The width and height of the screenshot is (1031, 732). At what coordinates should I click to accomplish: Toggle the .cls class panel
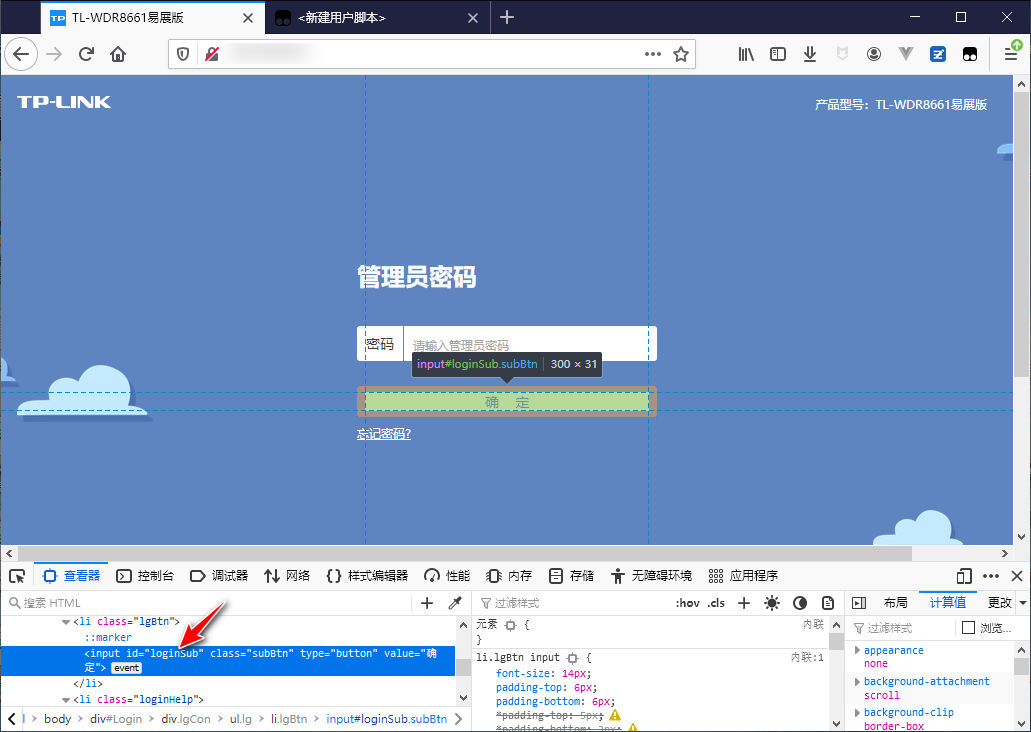click(716, 603)
